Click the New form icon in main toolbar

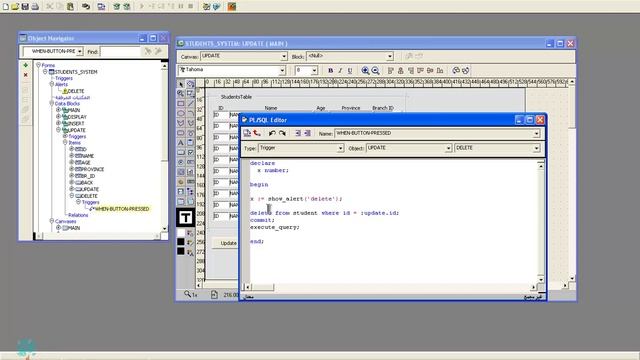[6, 6]
